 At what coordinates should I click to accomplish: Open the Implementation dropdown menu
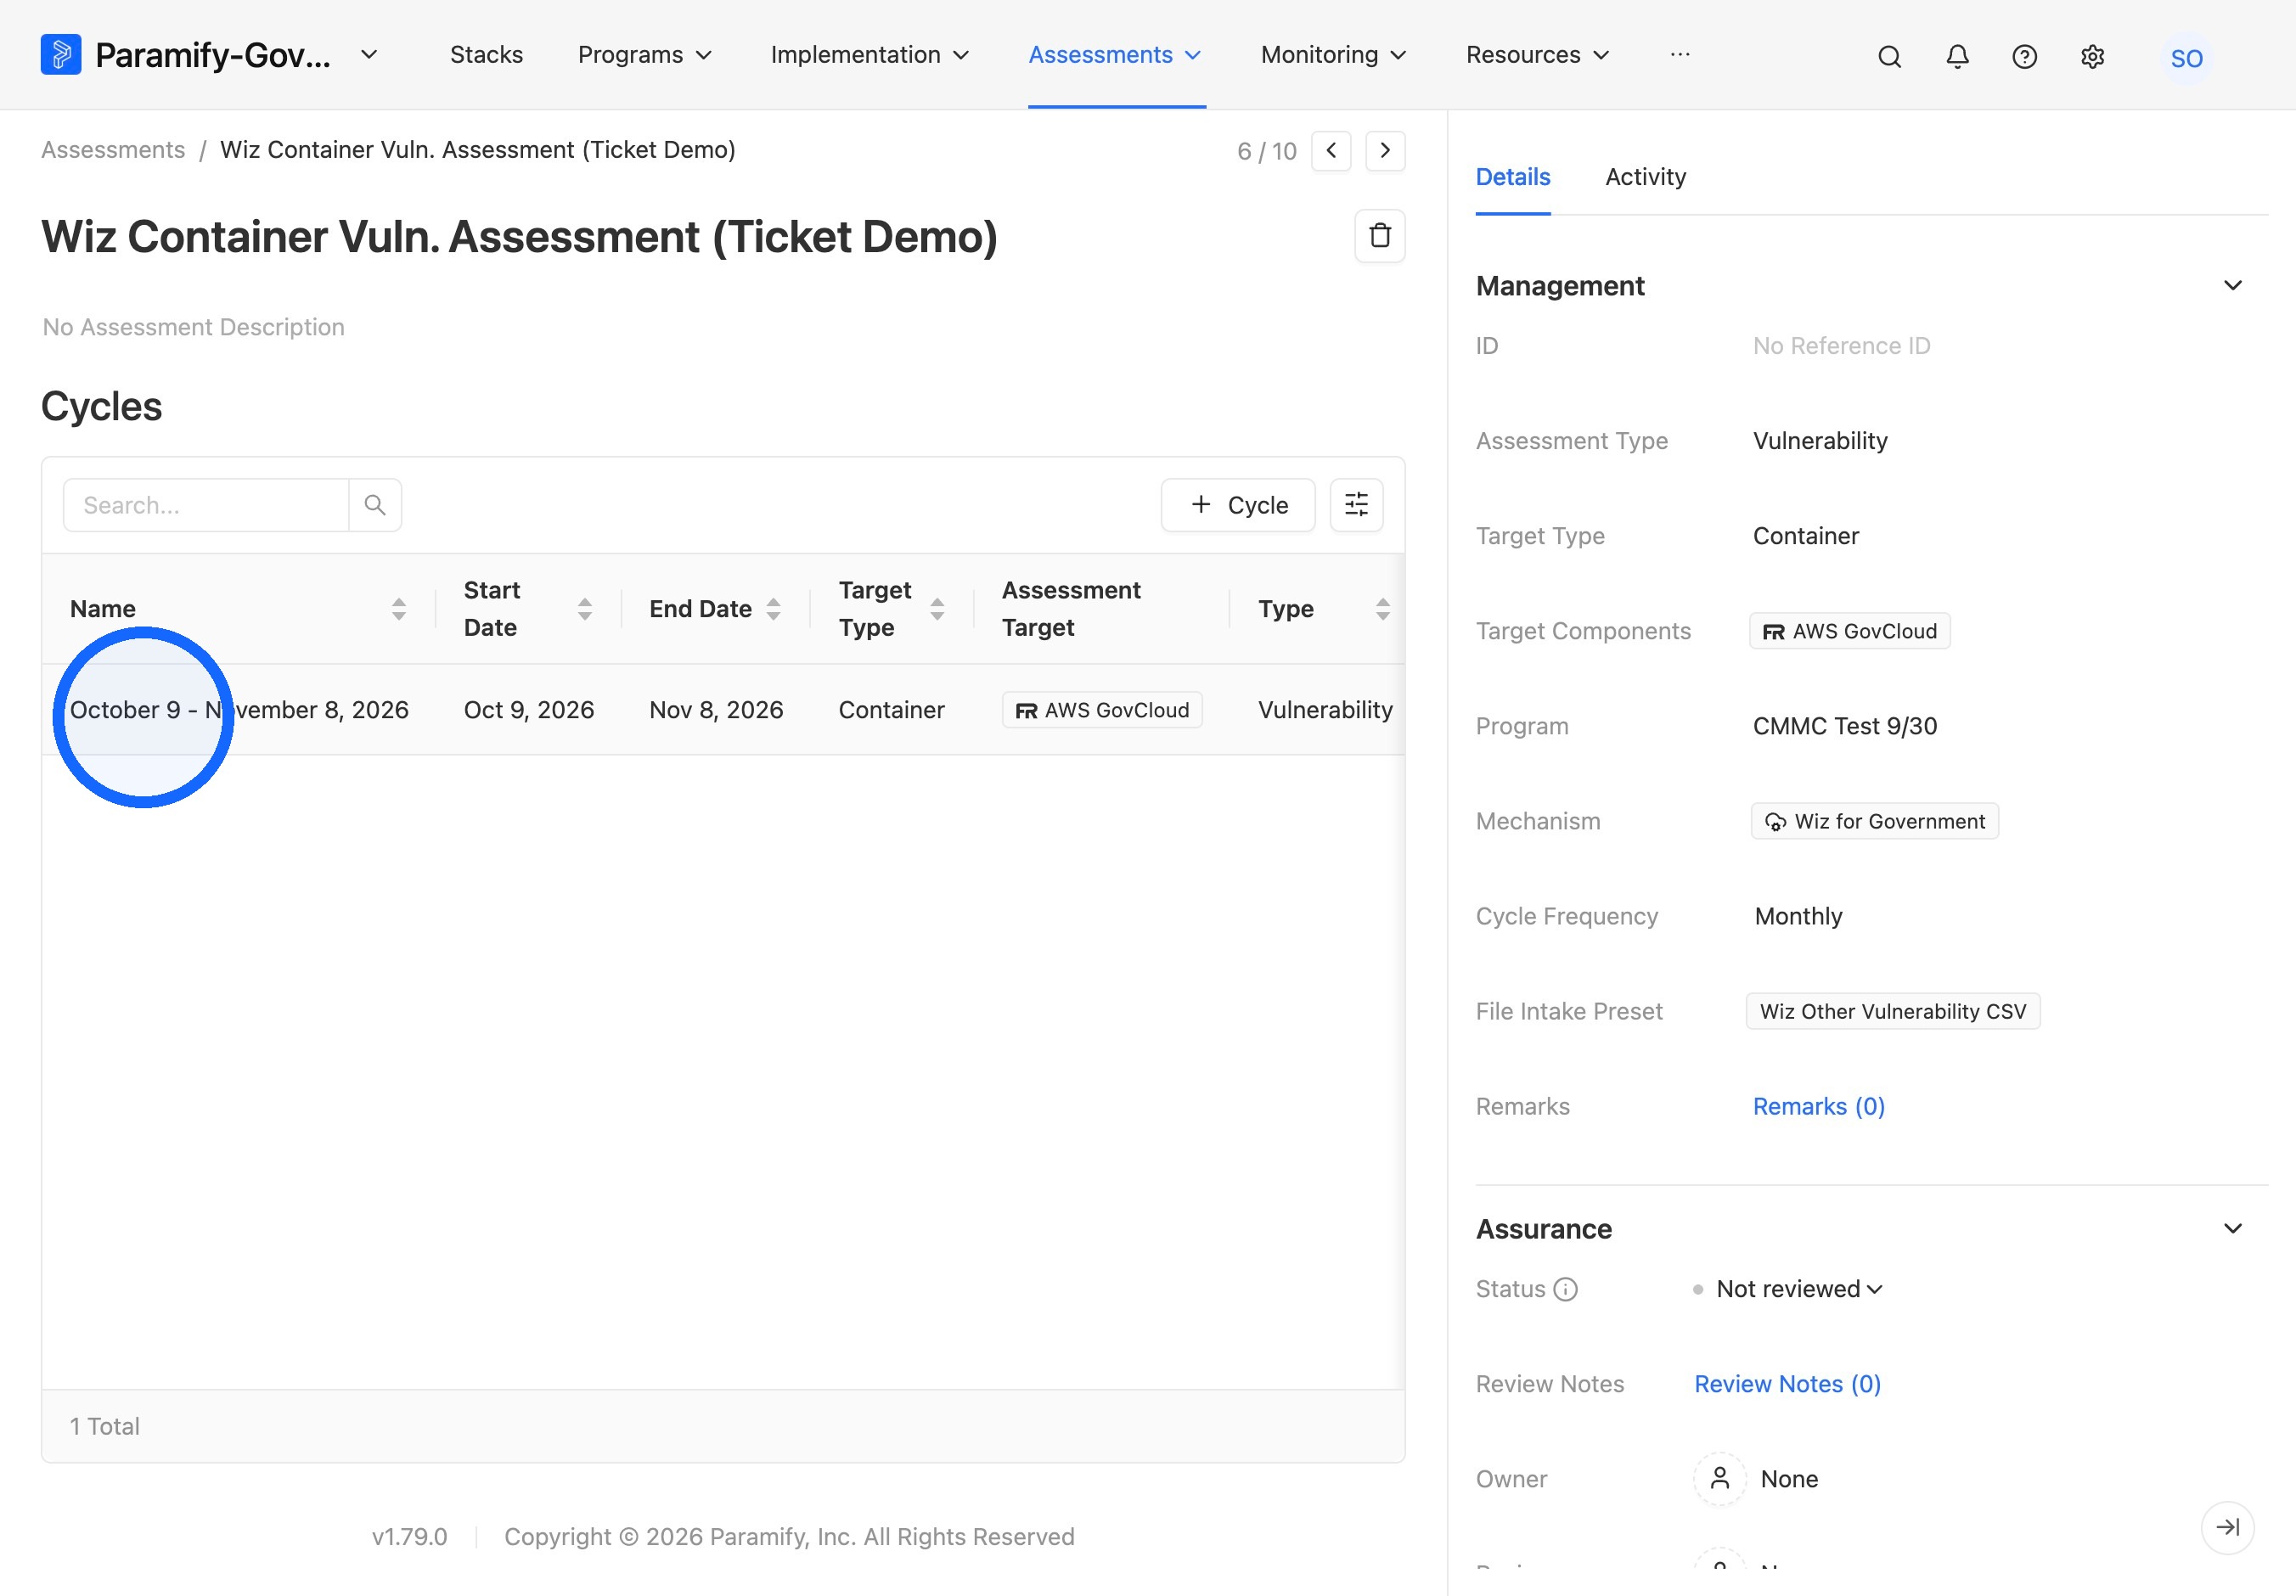coord(870,55)
